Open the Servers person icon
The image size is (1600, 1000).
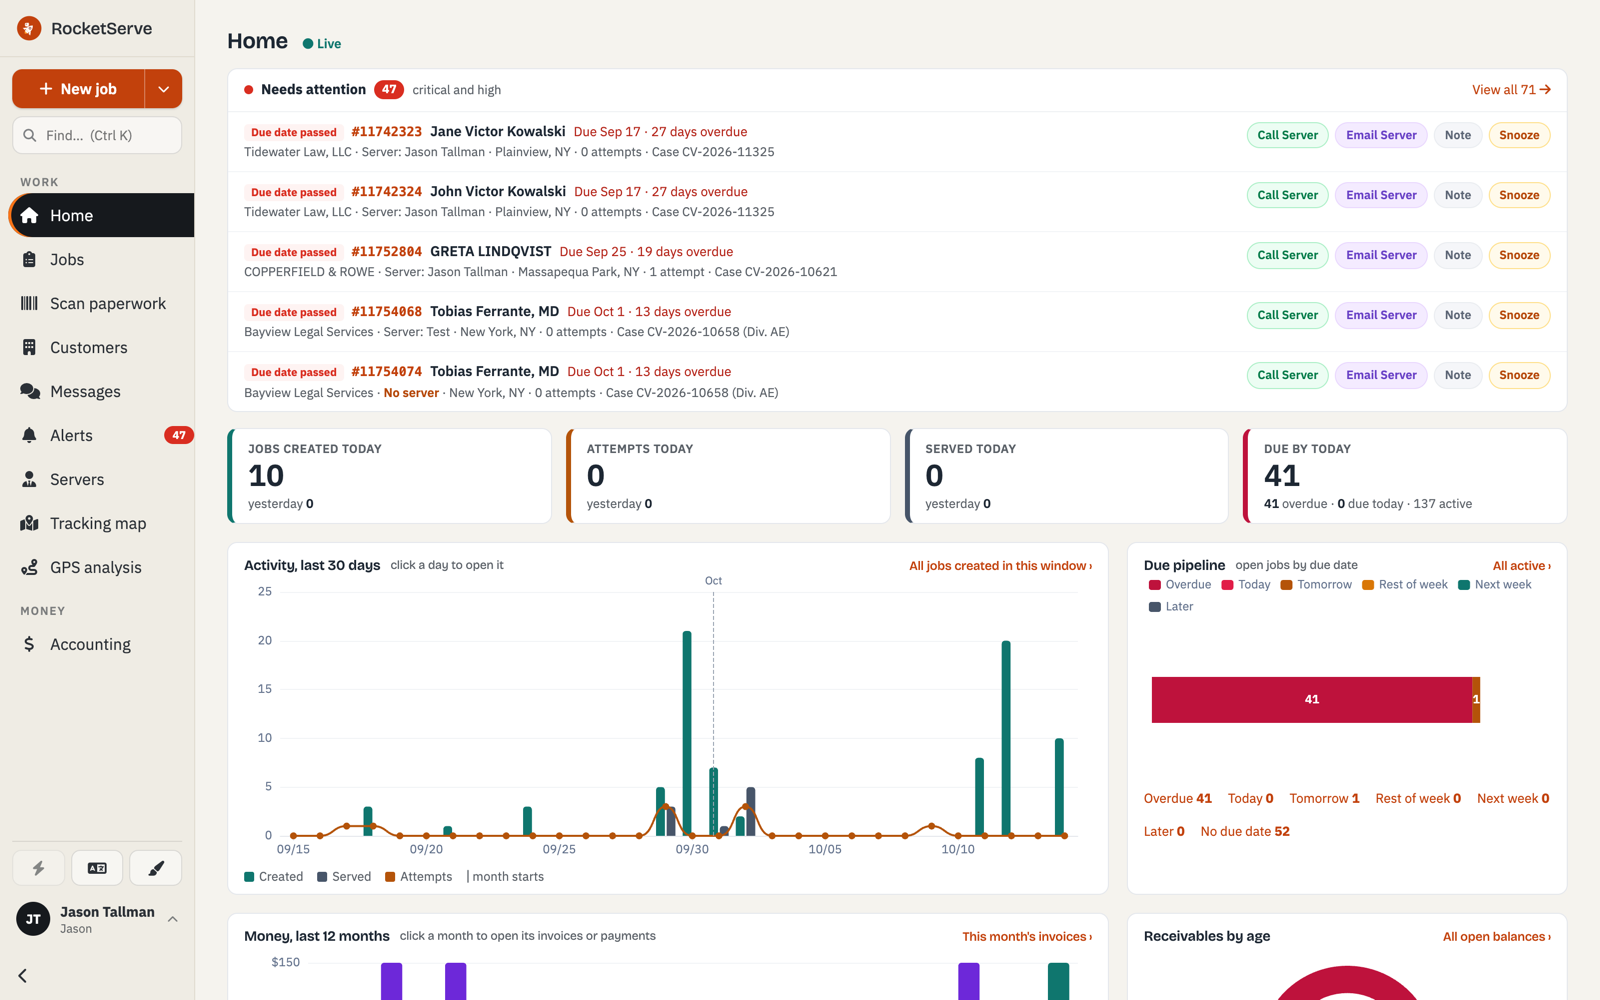[x=29, y=479]
